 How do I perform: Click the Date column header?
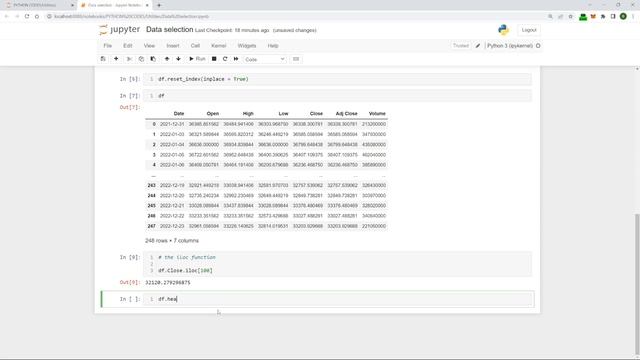point(179,113)
